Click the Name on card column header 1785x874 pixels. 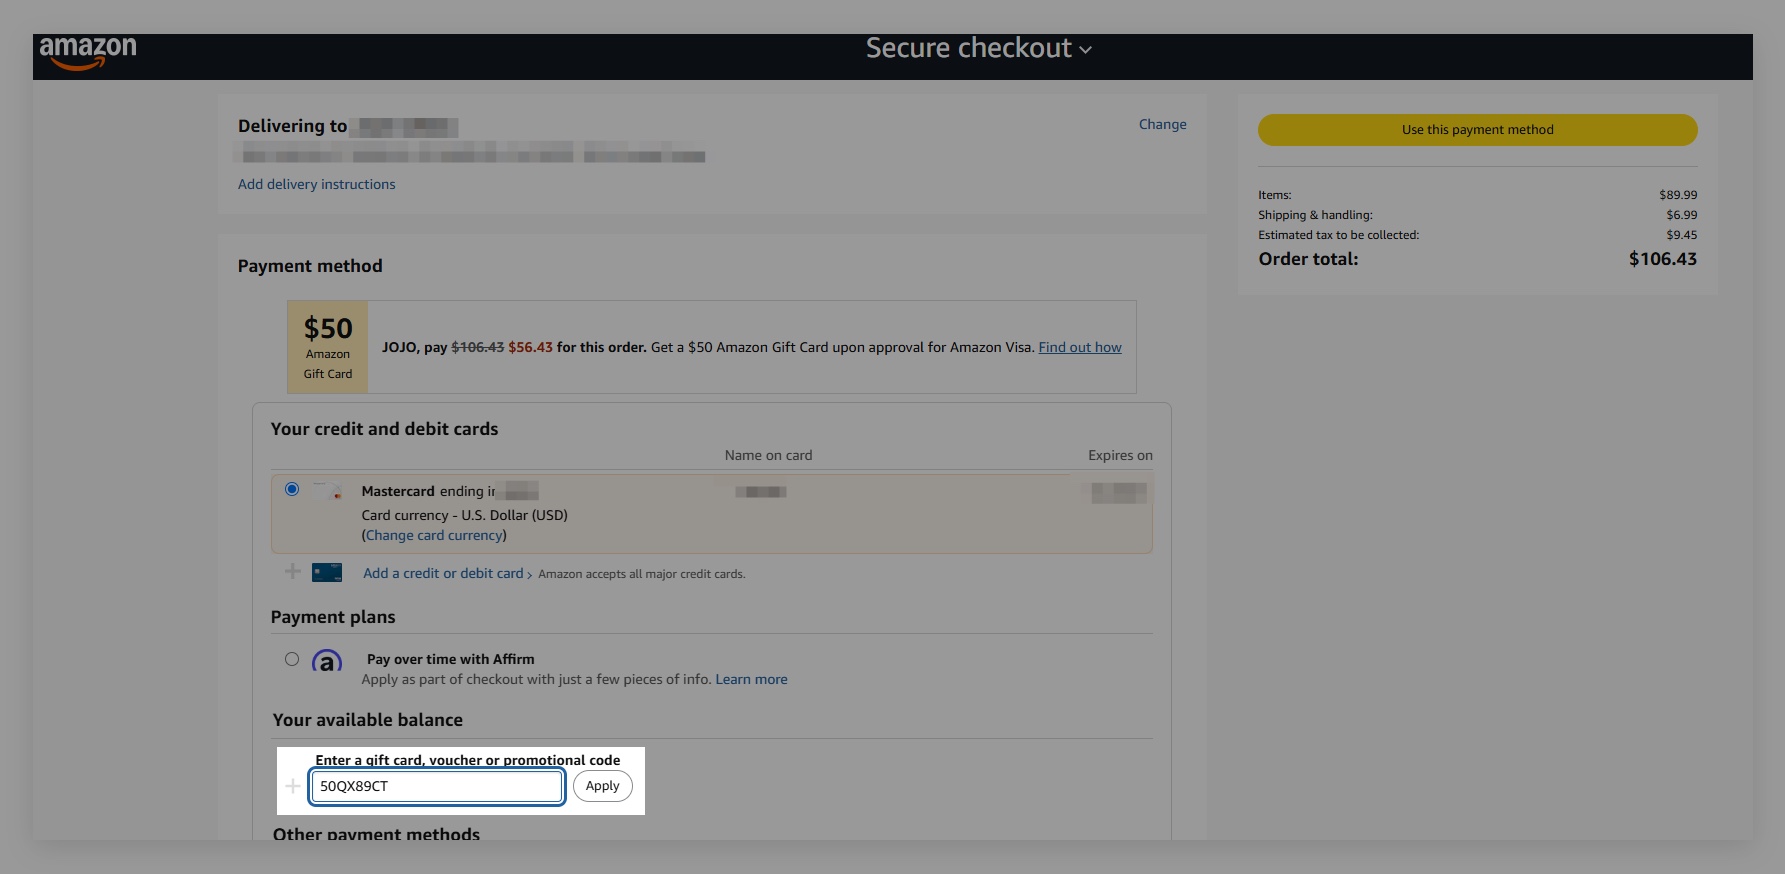768,455
